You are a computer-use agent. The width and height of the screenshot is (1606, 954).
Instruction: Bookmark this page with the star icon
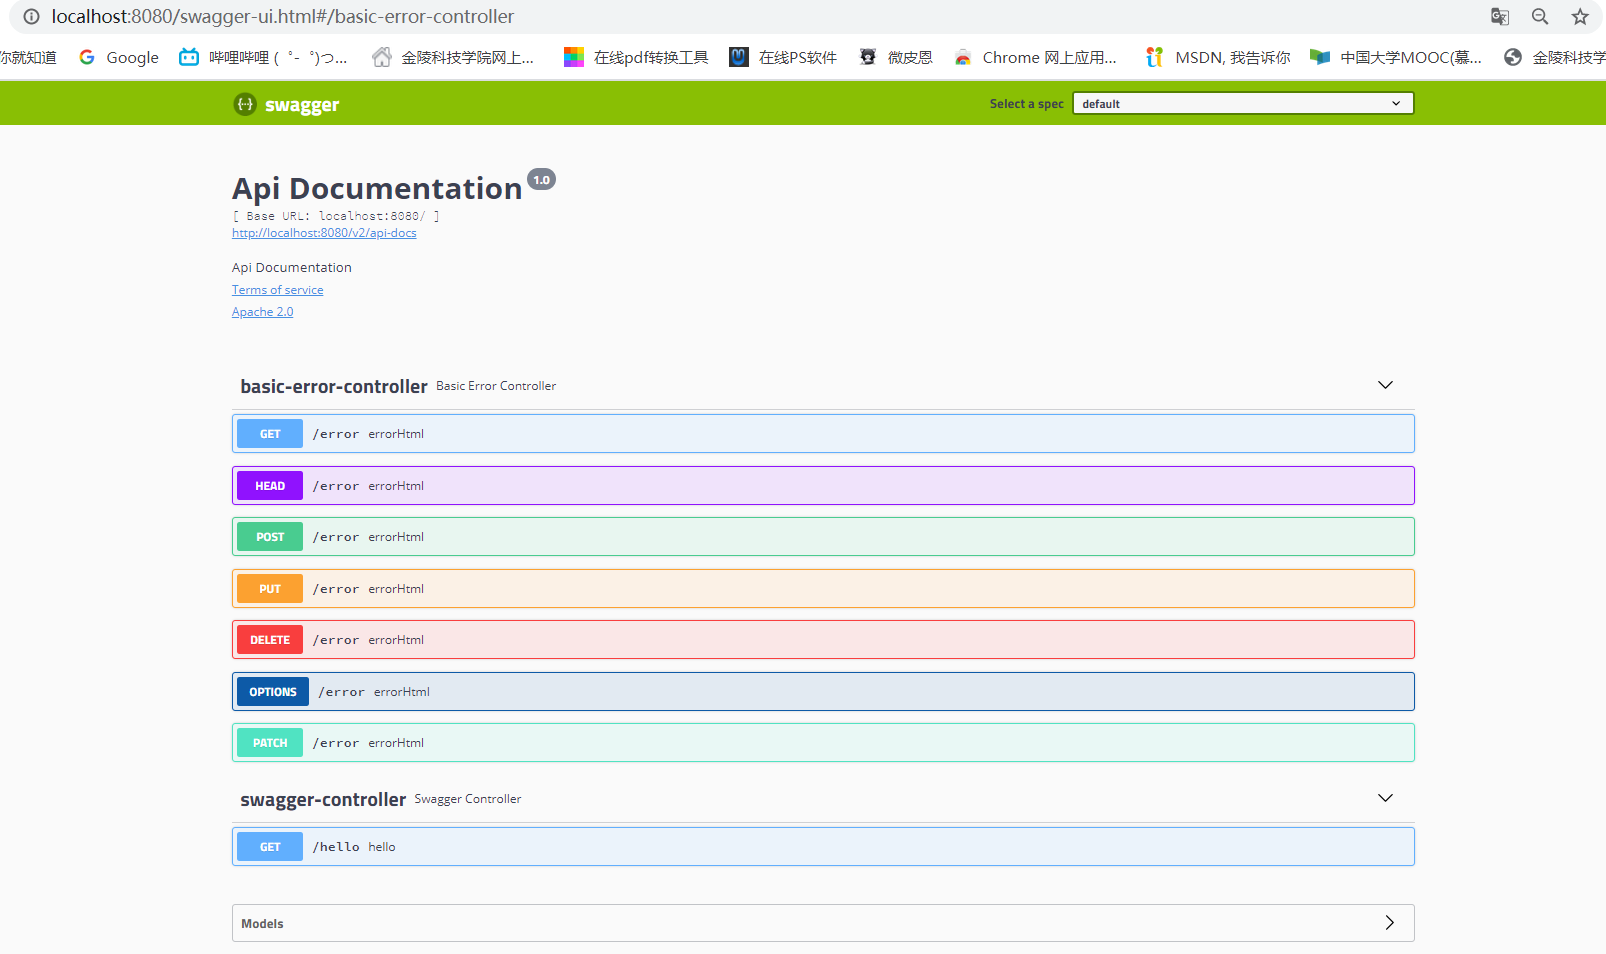click(x=1580, y=16)
